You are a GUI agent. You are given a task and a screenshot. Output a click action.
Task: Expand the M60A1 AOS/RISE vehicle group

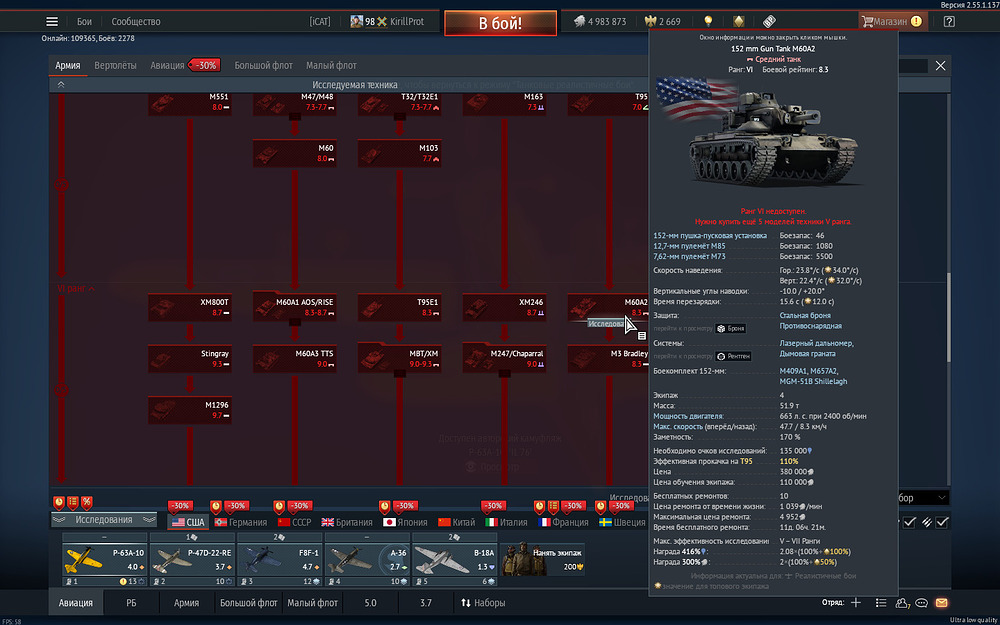coord(294,307)
